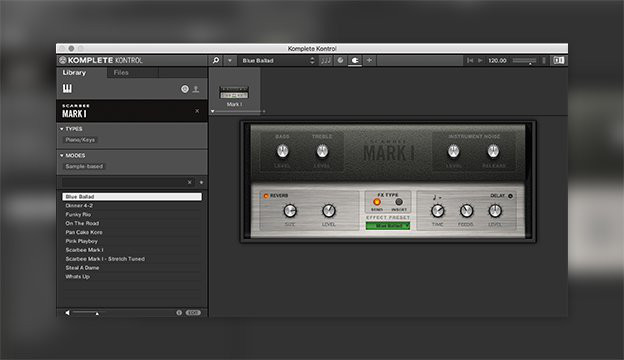This screenshot has width=624, height=360.
Task: Click the NI panel icon at header right
Action: pyautogui.click(x=559, y=60)
